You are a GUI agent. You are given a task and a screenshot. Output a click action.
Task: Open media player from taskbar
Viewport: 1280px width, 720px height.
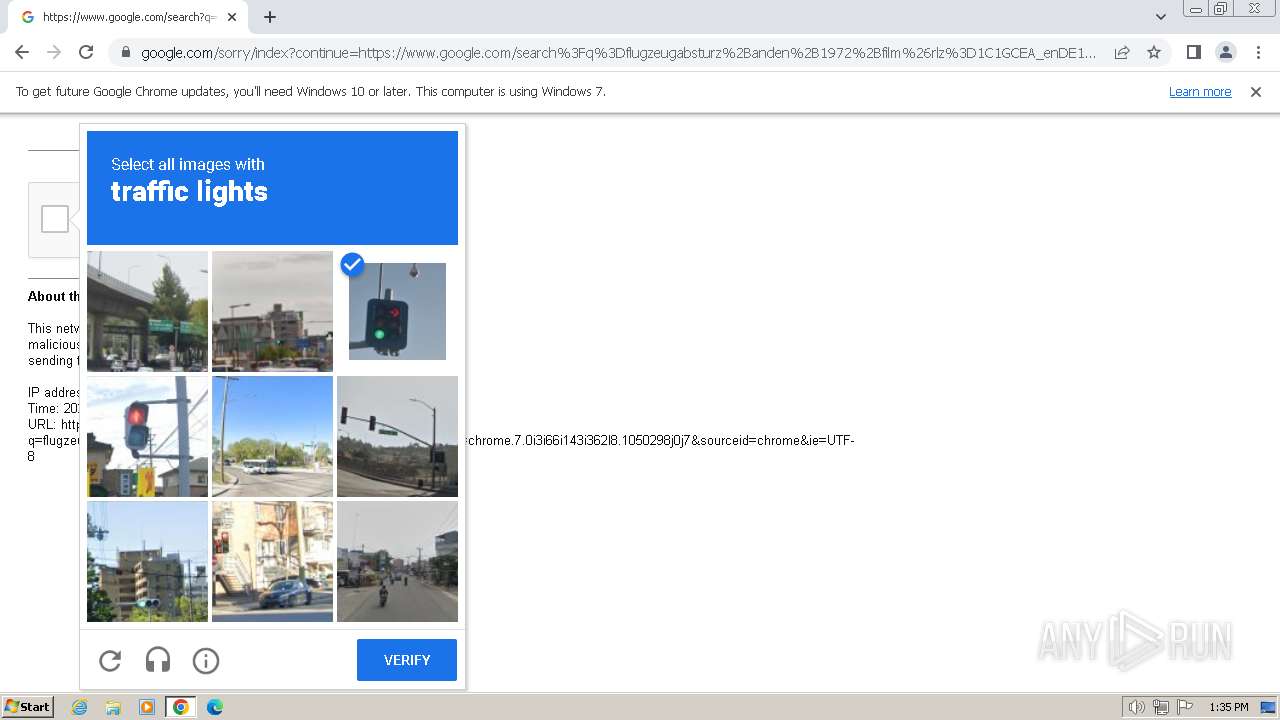point(147,707)
